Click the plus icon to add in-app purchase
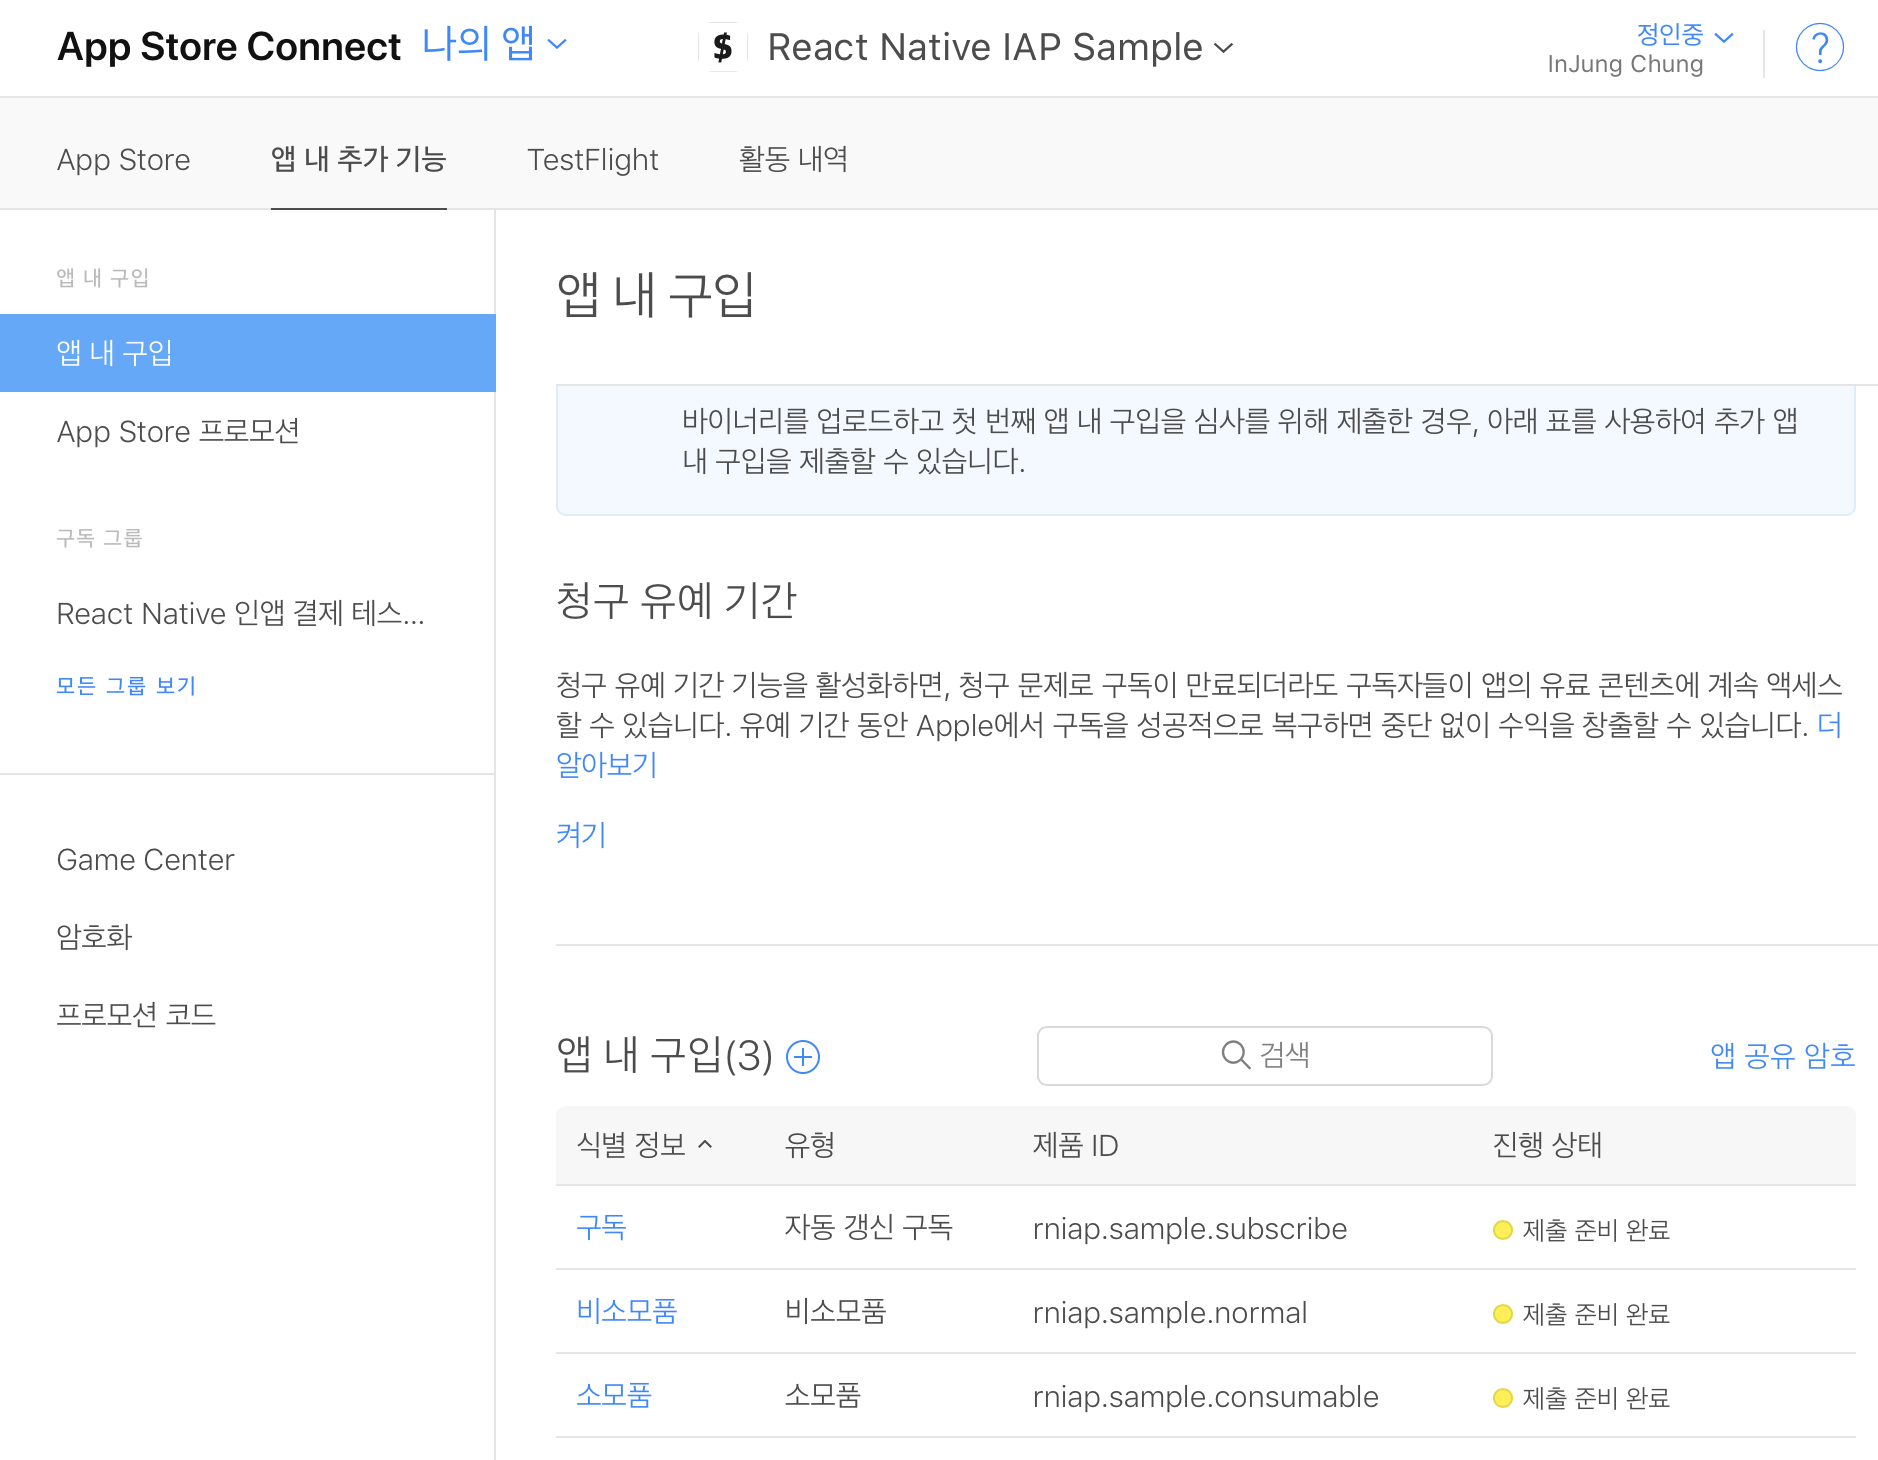Viewport: 1878px width, 1460px height. point(803,1056)
